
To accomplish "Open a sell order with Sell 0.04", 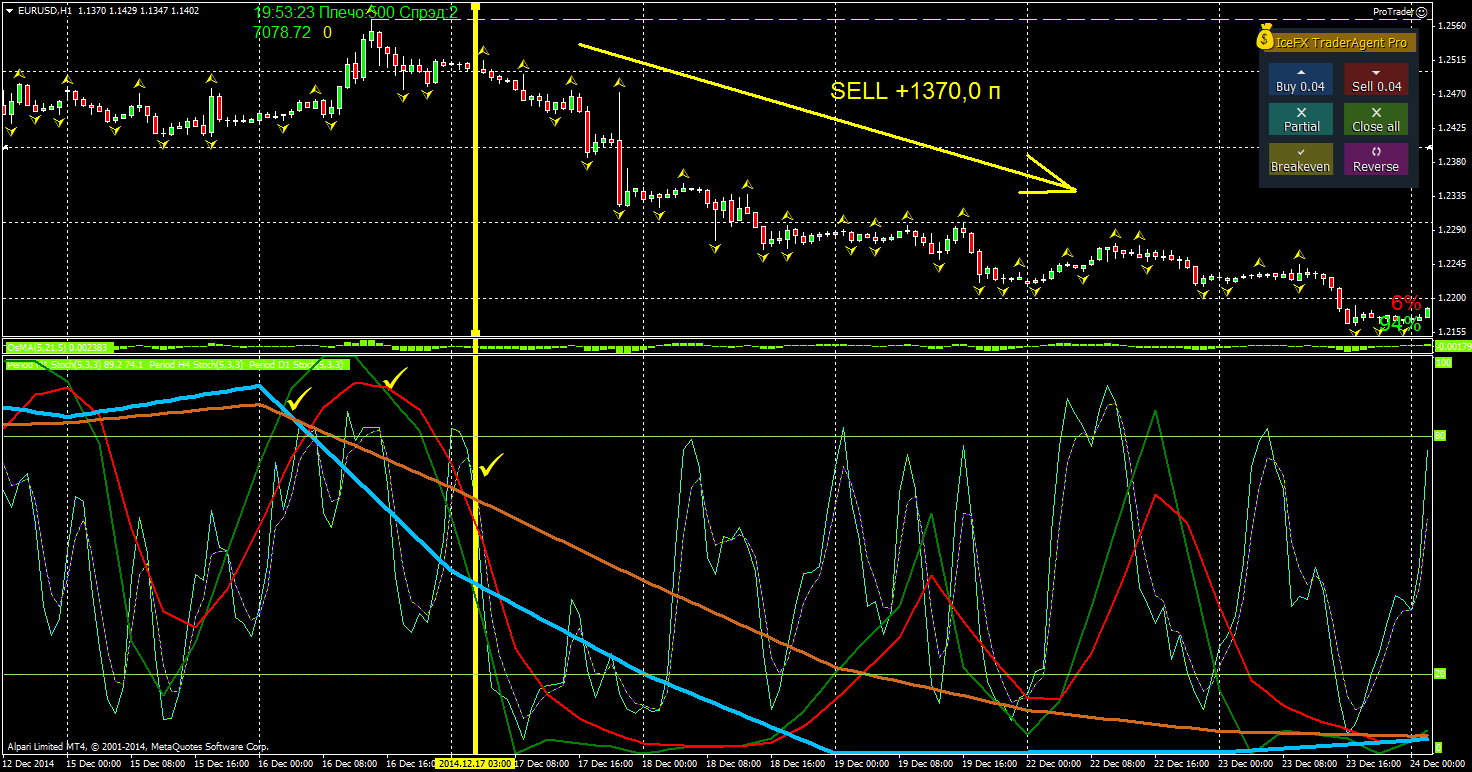I will click(x=1376, y=79).
